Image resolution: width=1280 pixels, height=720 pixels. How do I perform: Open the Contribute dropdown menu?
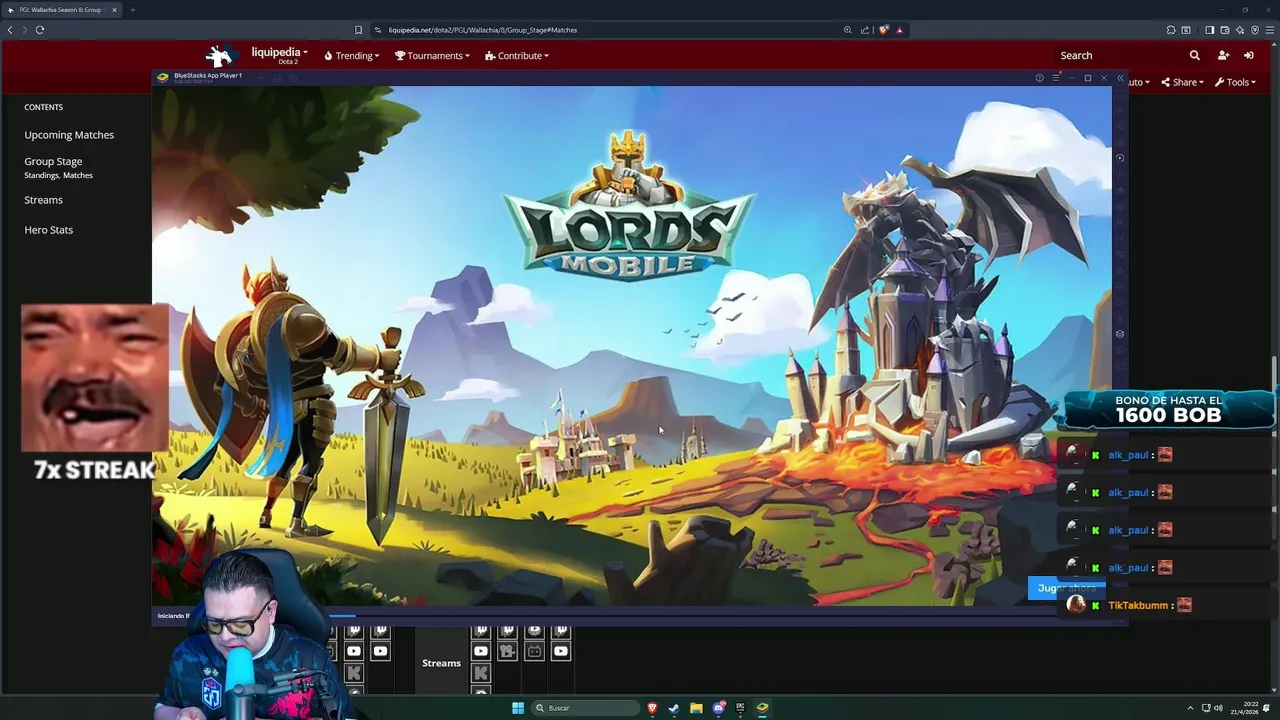pyautogui.click(x=517, y=56)
